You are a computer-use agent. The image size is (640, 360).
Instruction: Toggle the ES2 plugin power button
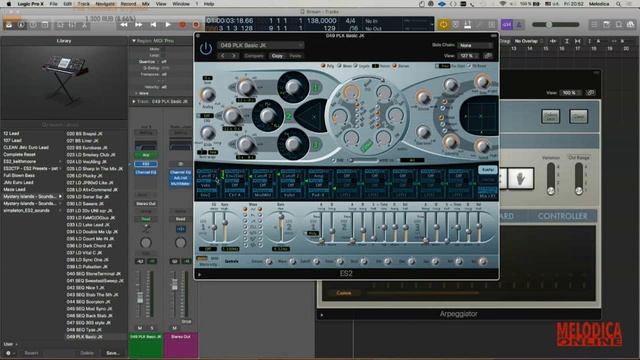pyautogui.click(x=206, y=49)
